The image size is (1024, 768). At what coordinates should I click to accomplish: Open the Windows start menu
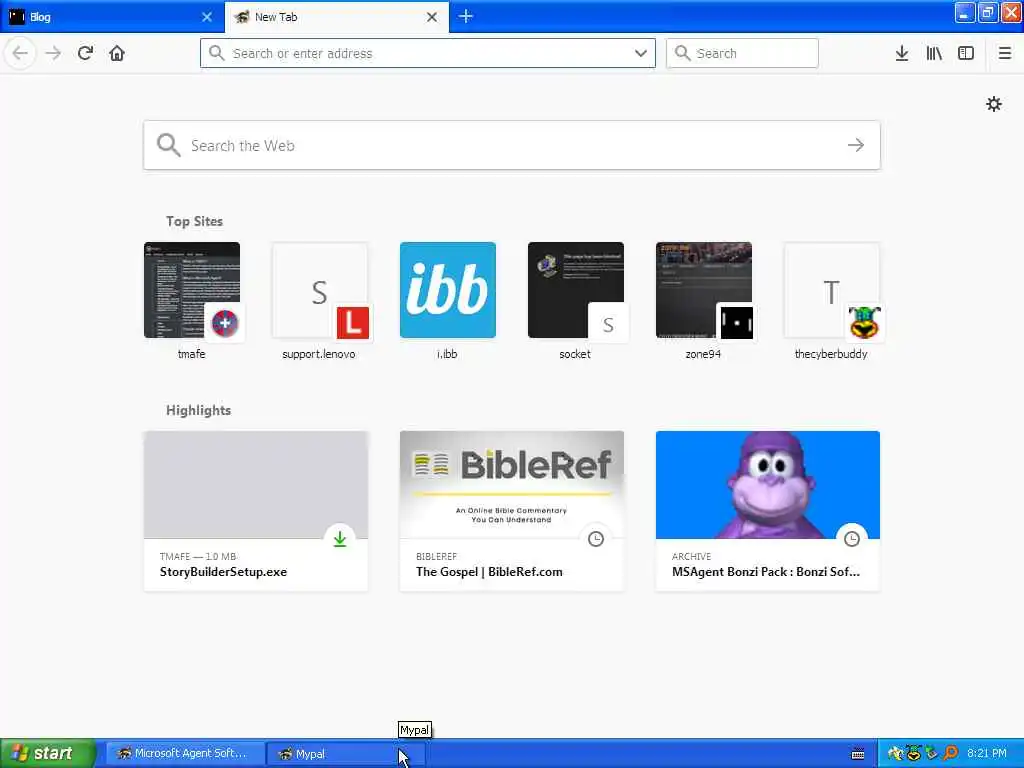click(x=48, y=753)
